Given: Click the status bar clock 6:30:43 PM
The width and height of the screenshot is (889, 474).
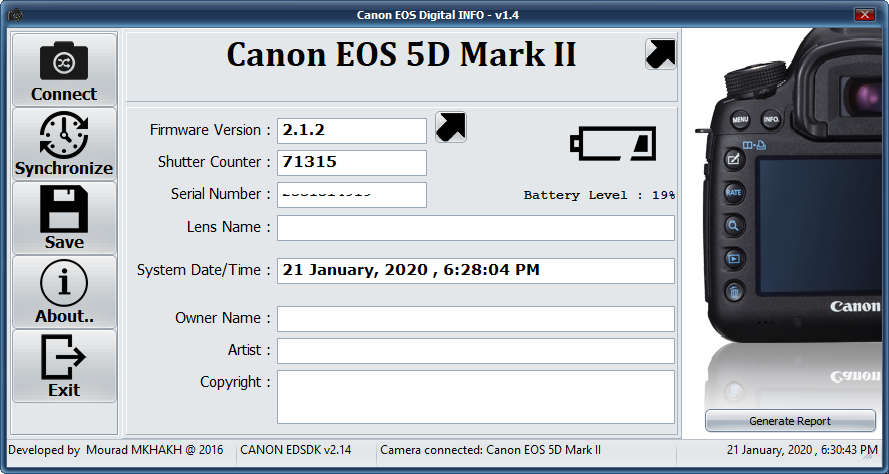Looking at the screenshot, I should (800, 451).
